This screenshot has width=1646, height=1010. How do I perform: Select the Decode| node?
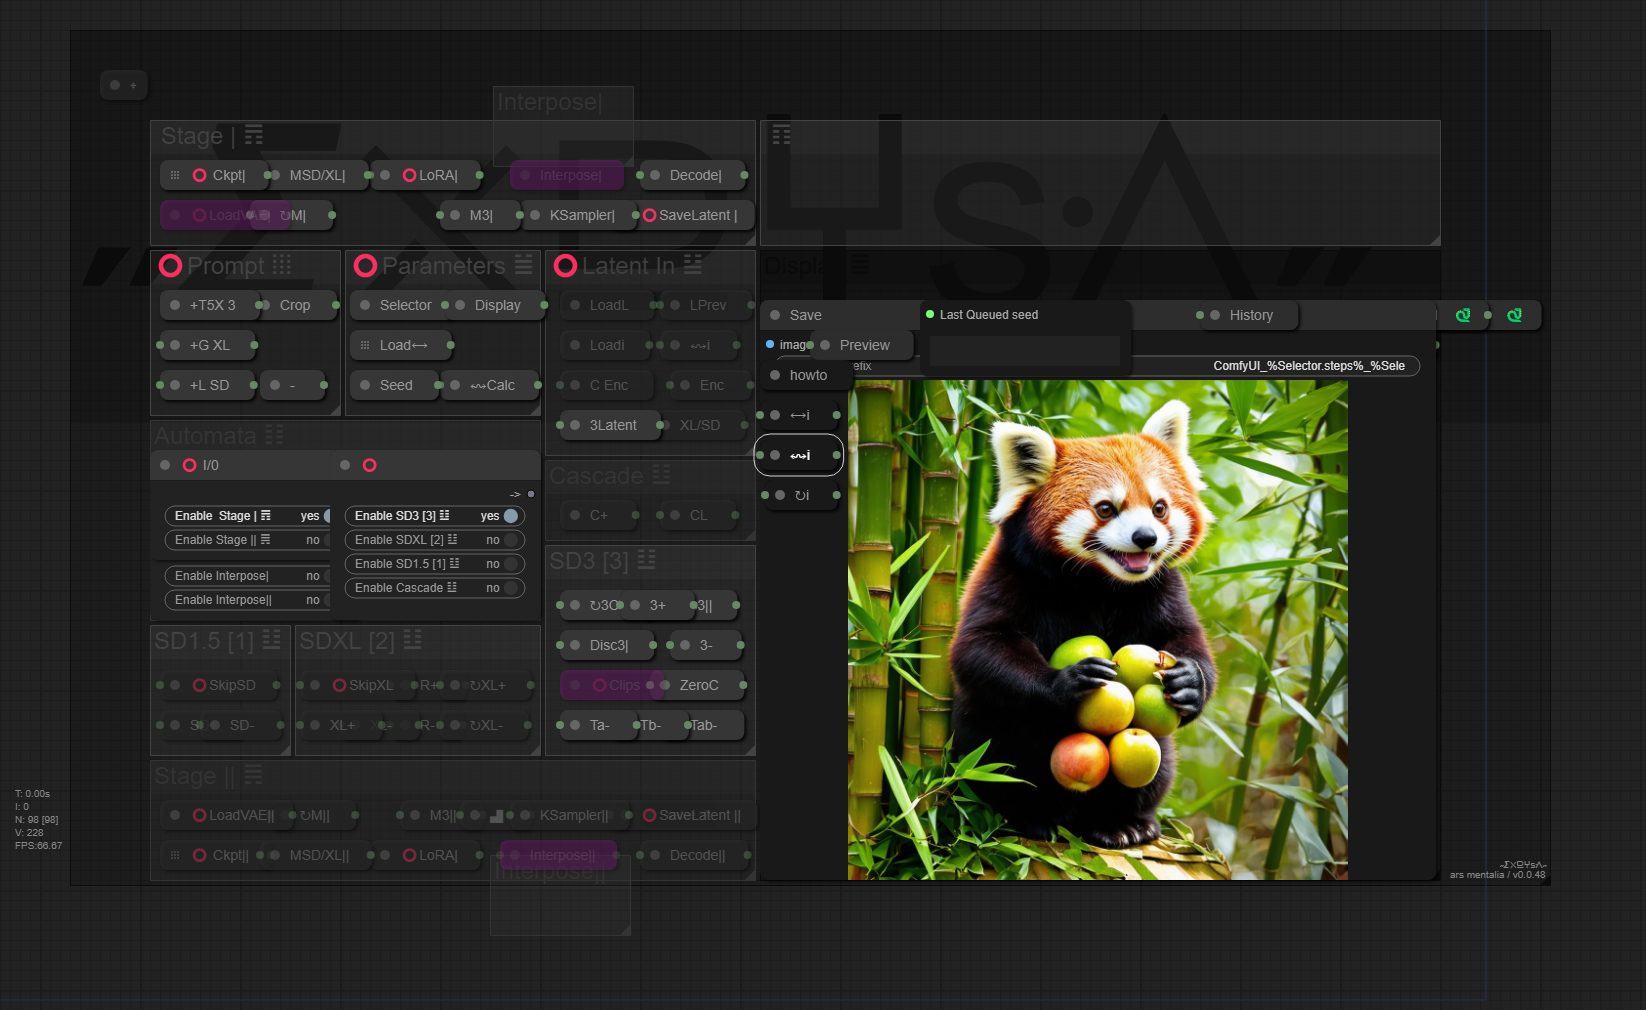[695, 175]
